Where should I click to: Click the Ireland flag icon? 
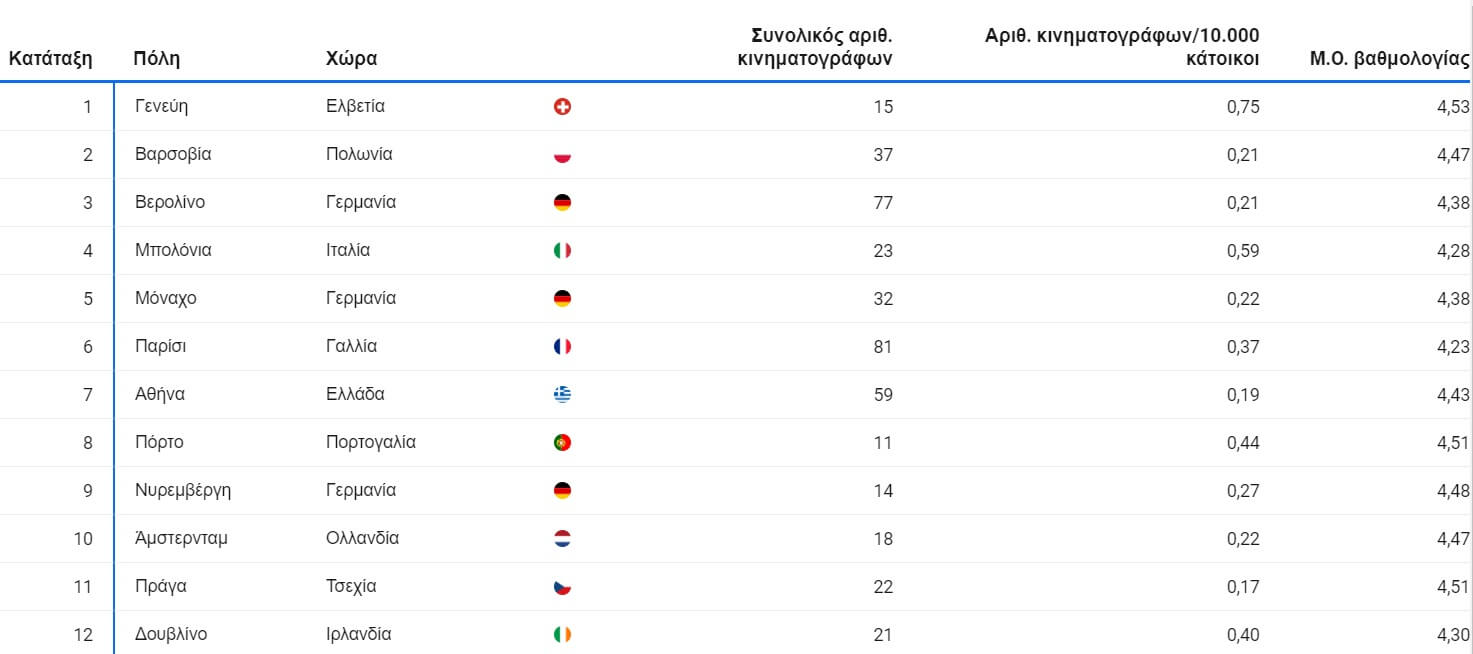pyautogui.click(x=562, y=635)
